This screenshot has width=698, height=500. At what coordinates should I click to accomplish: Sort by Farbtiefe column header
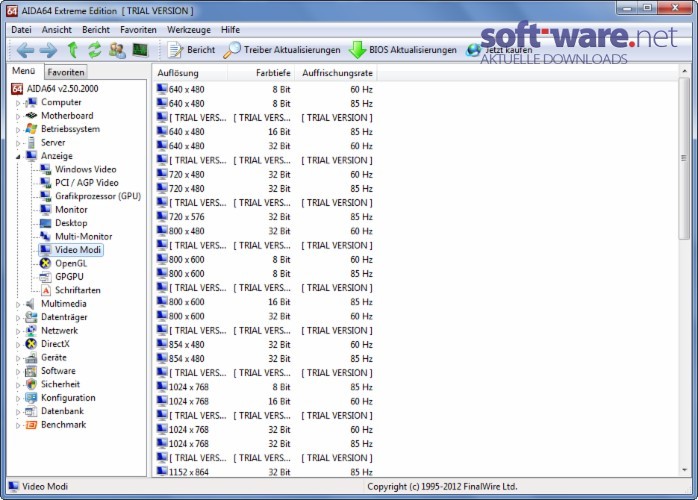pos(261,73)
